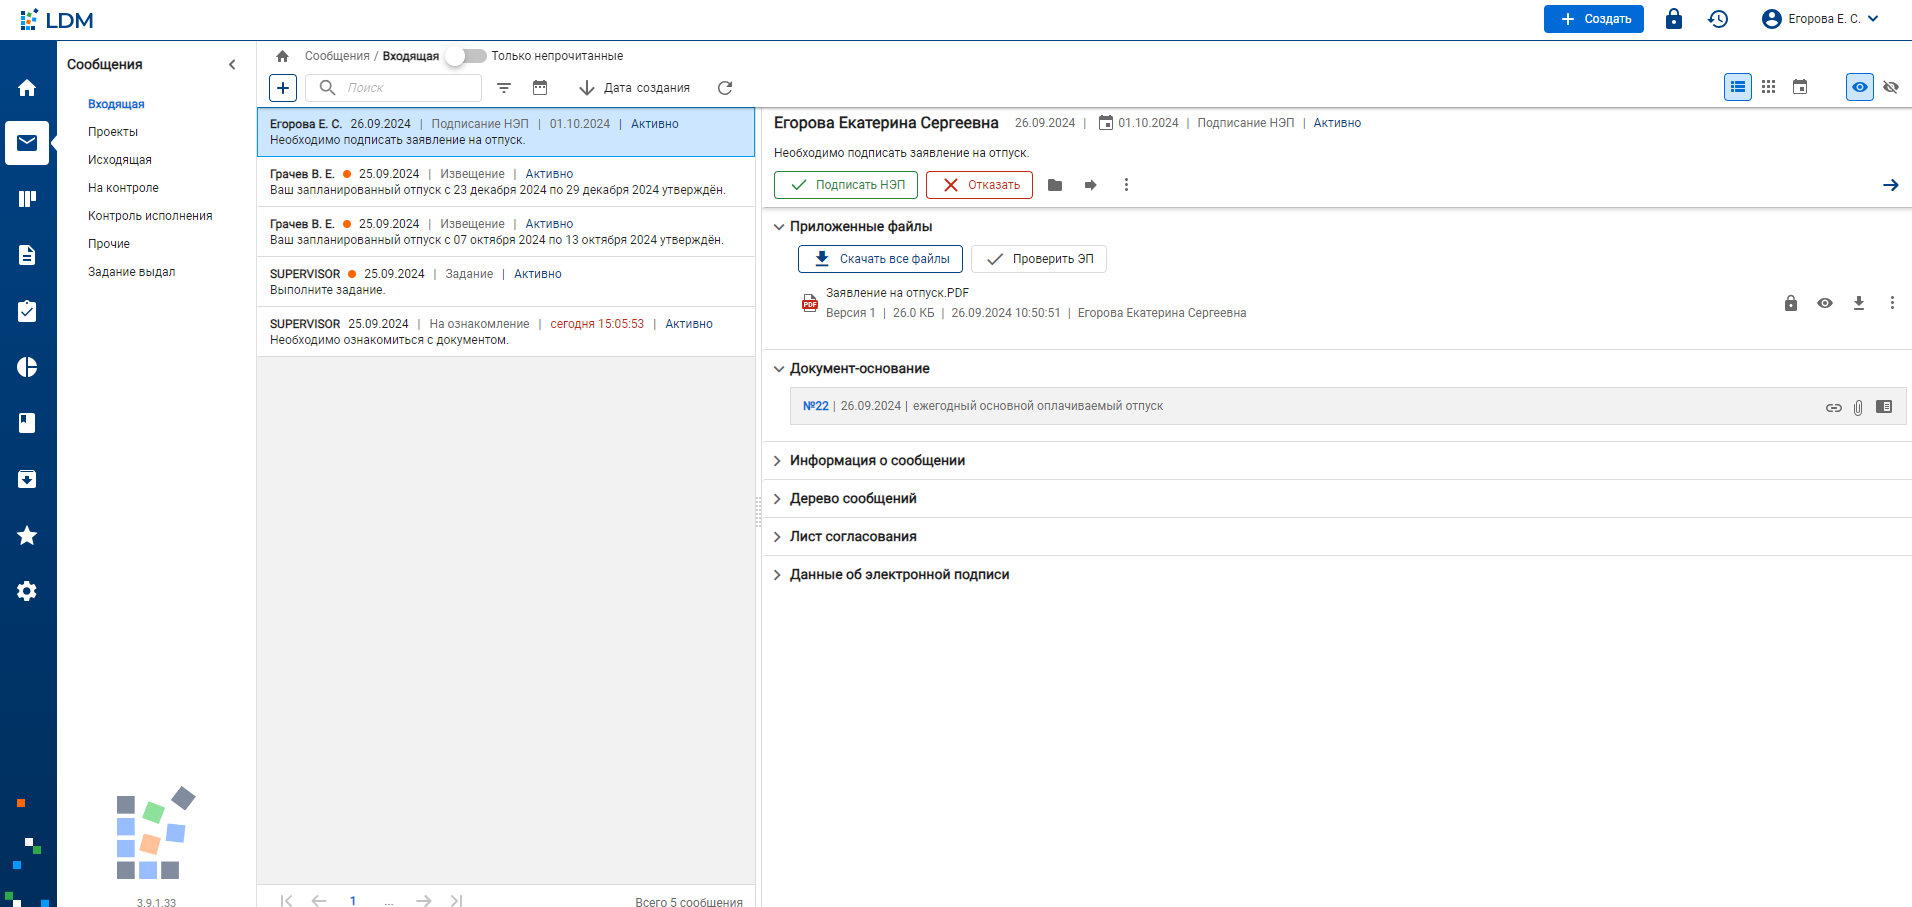The image size is (1912, 907).
Task: Open the Исходящая folder
Action: 120,160
